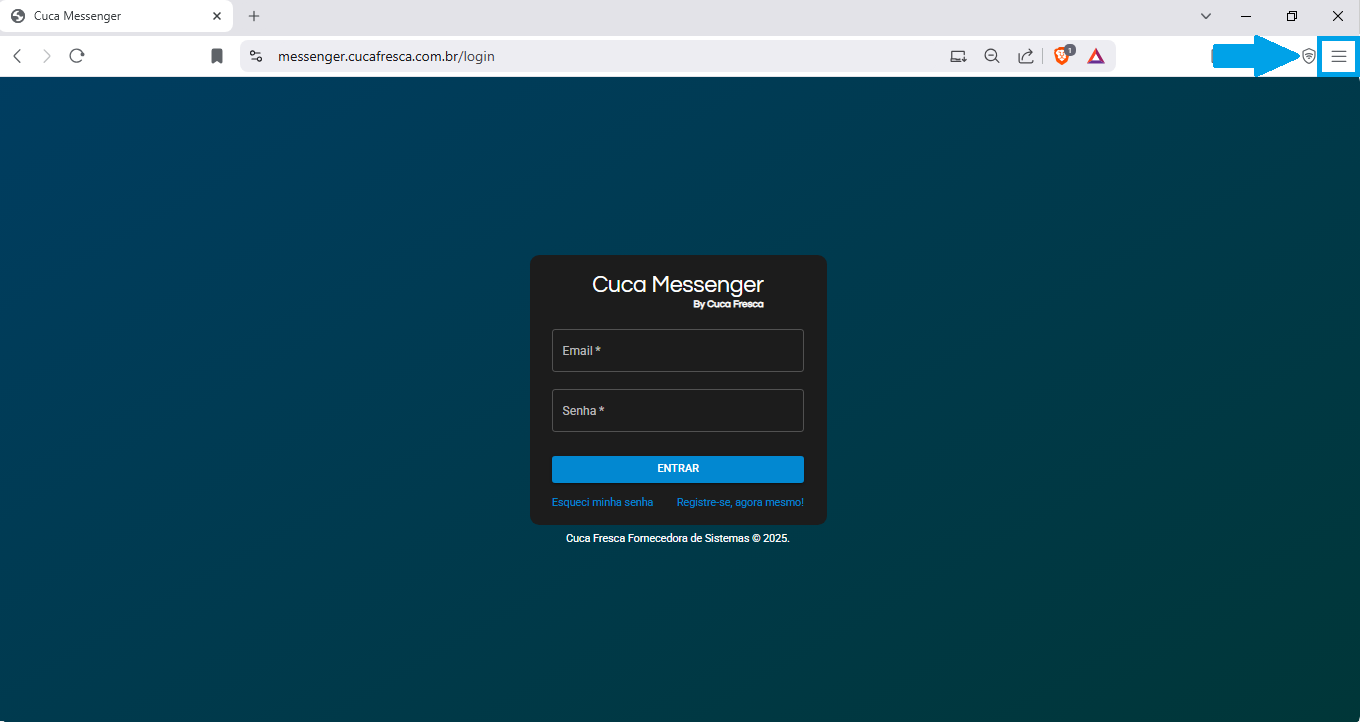Minimize the browser window
The image size is (1360, 722).
pyautogui.click(x=1246, y=16)
